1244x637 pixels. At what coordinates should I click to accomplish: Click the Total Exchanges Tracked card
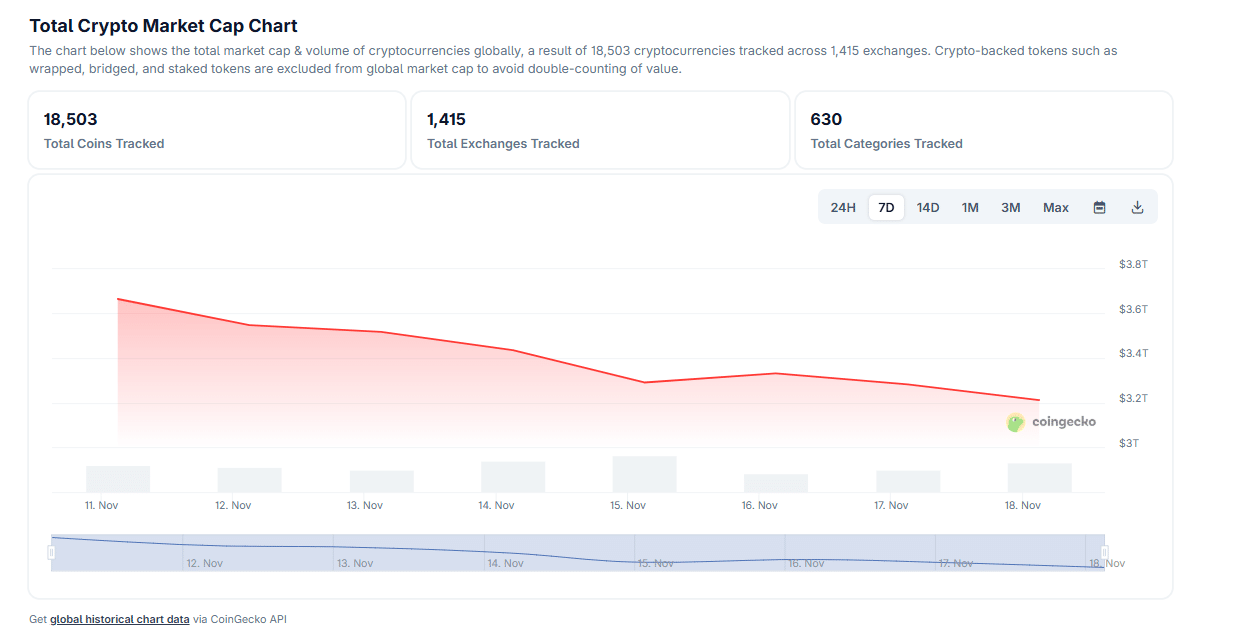(x=600, y=130)
